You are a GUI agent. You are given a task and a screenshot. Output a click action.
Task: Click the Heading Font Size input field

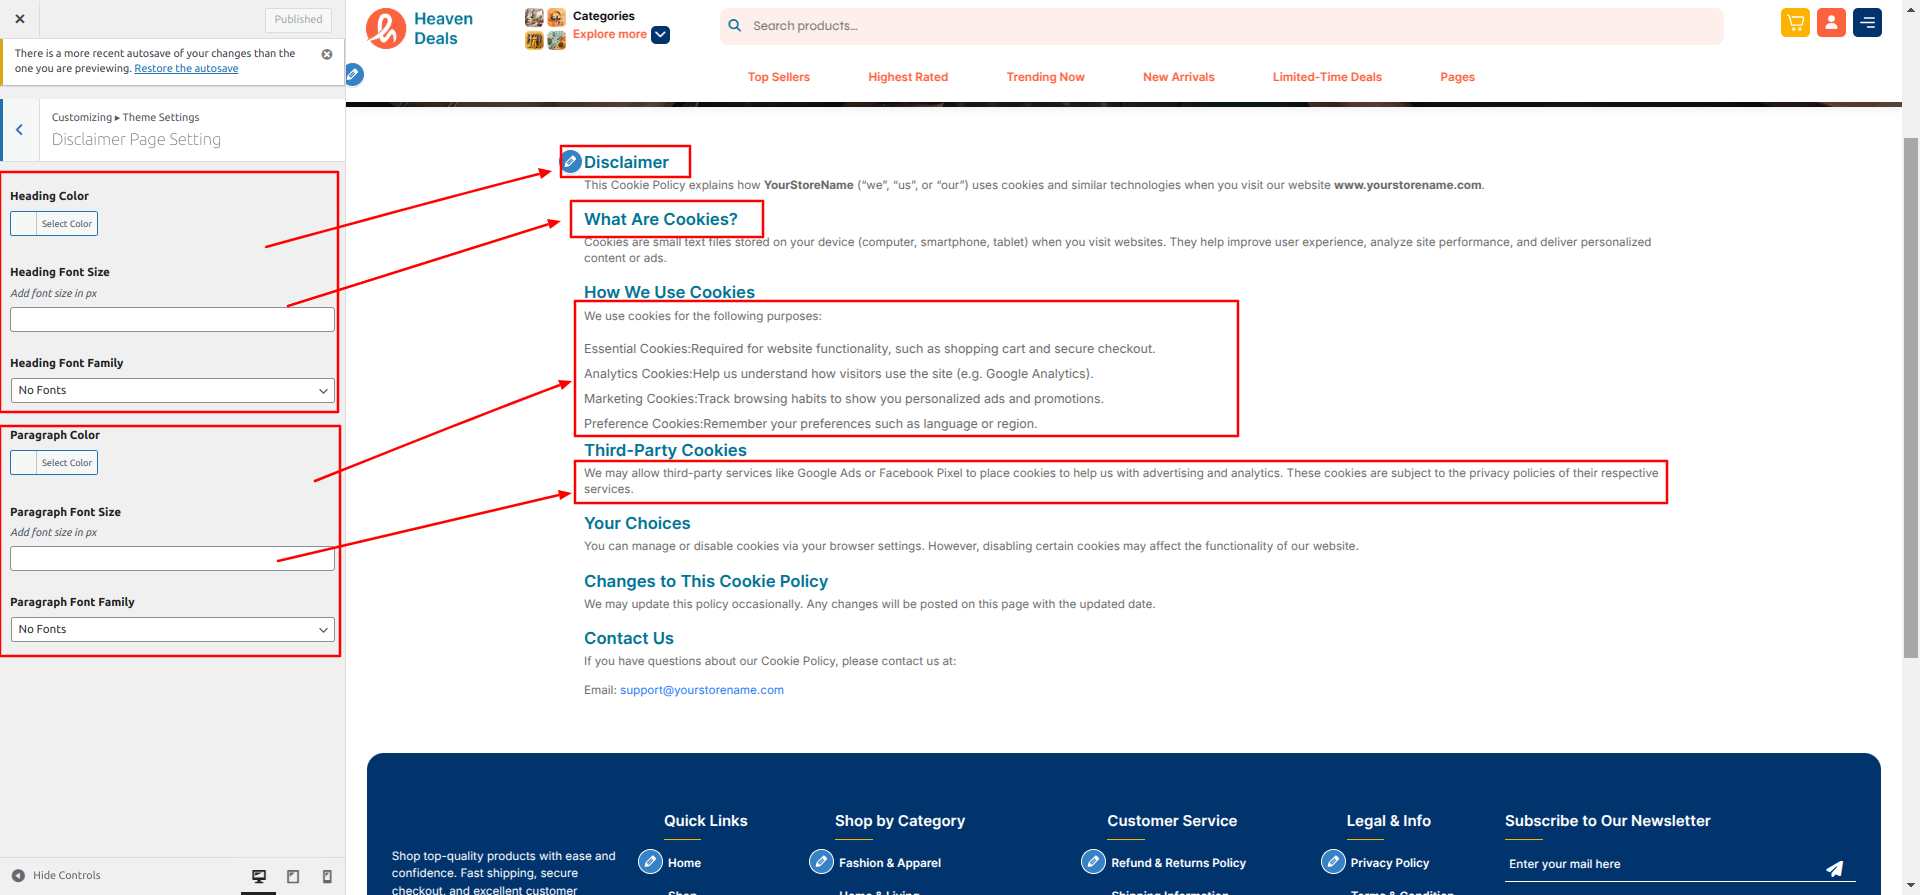[172, 320]
